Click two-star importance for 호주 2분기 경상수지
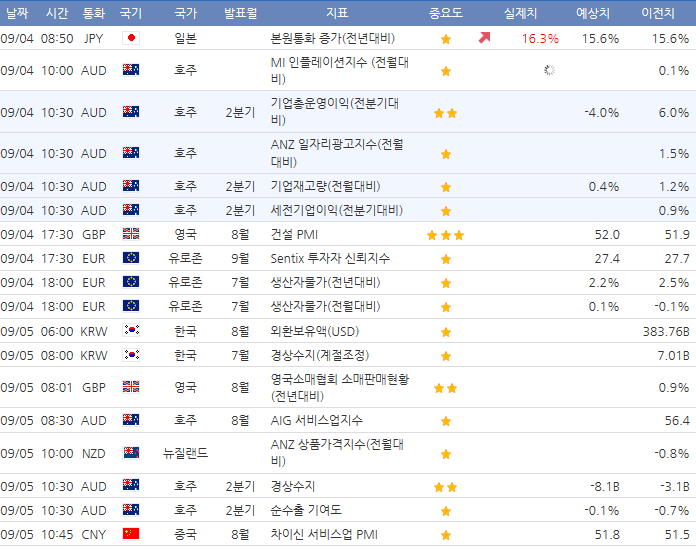 point(446,488)
